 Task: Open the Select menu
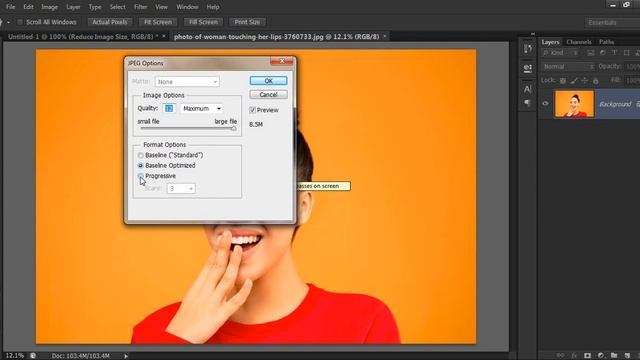(118, 7)
